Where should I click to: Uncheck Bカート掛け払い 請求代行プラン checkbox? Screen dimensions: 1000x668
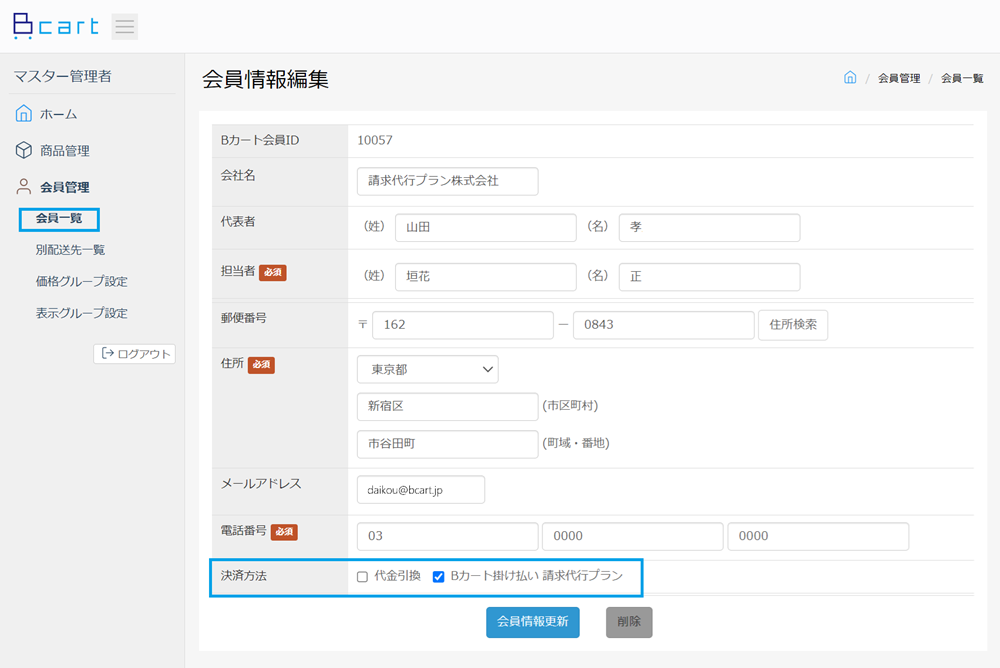pos(438,577)
